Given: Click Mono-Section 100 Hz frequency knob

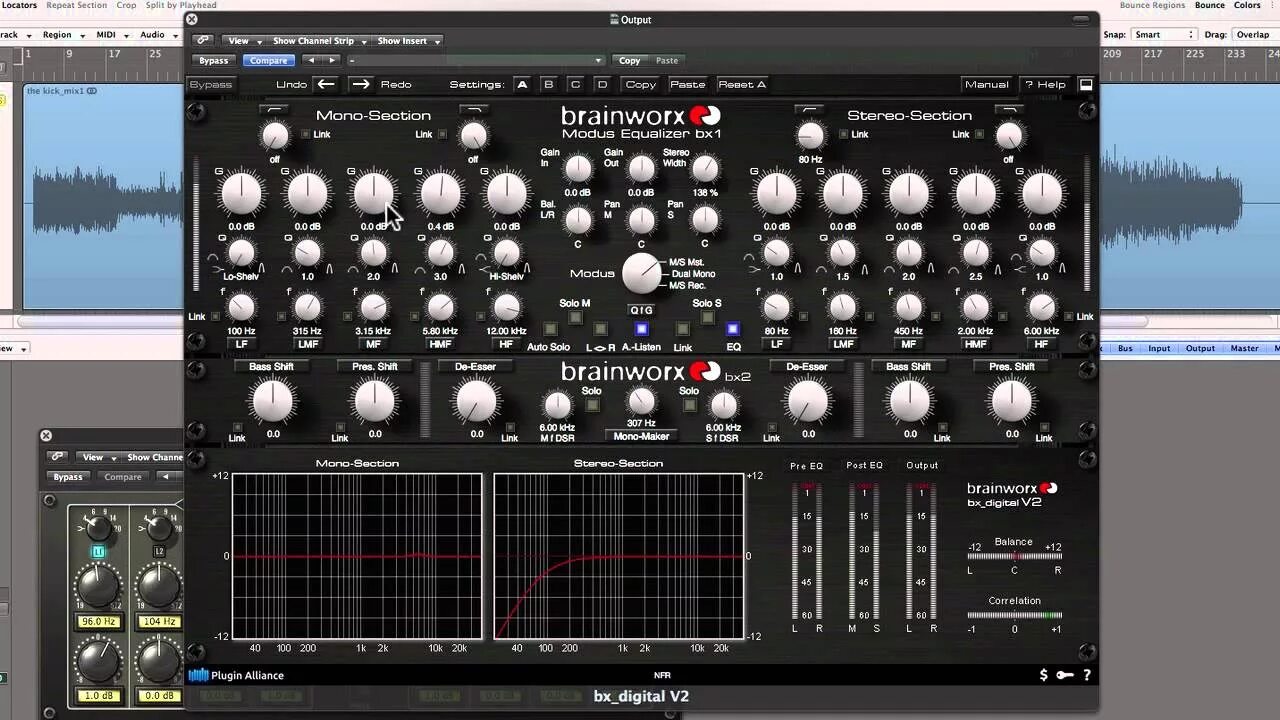Looking at the screenshot, I should click(241, 307).
